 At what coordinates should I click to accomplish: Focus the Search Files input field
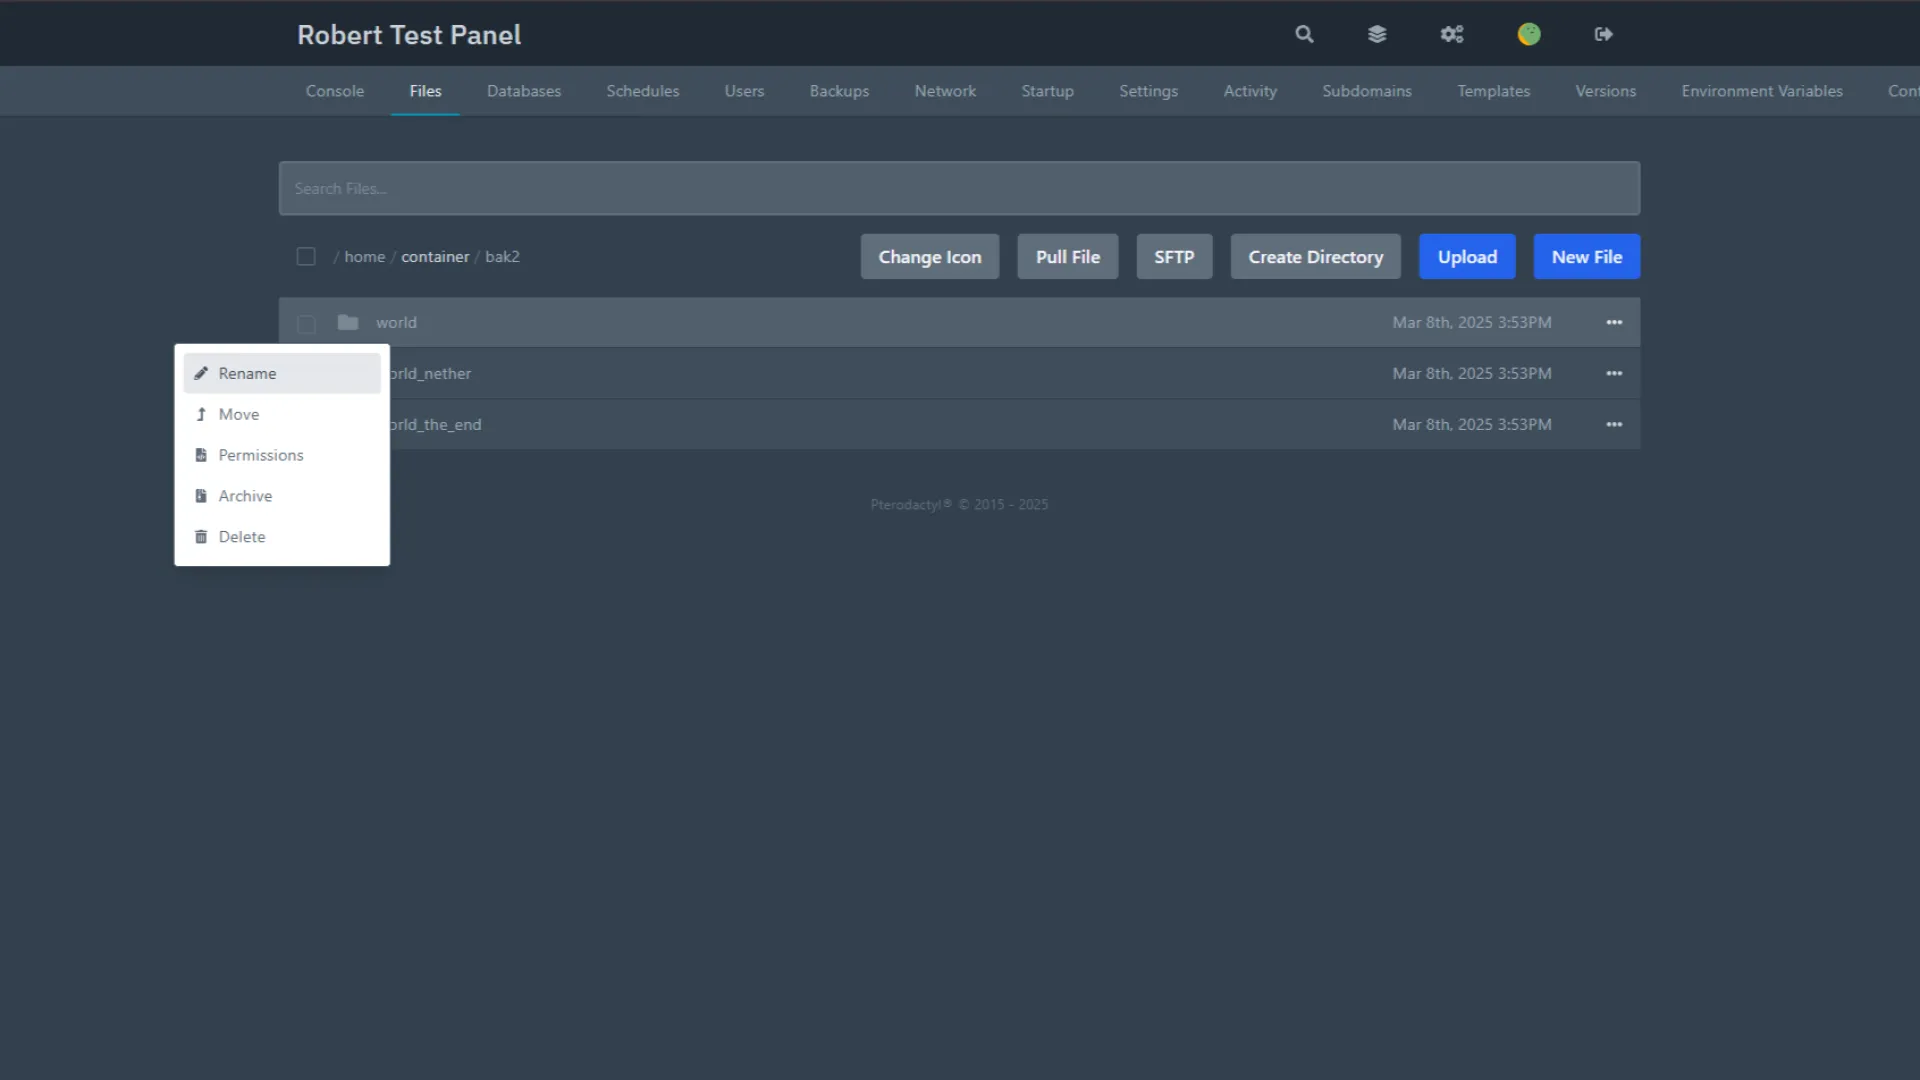tap(959, 188)
